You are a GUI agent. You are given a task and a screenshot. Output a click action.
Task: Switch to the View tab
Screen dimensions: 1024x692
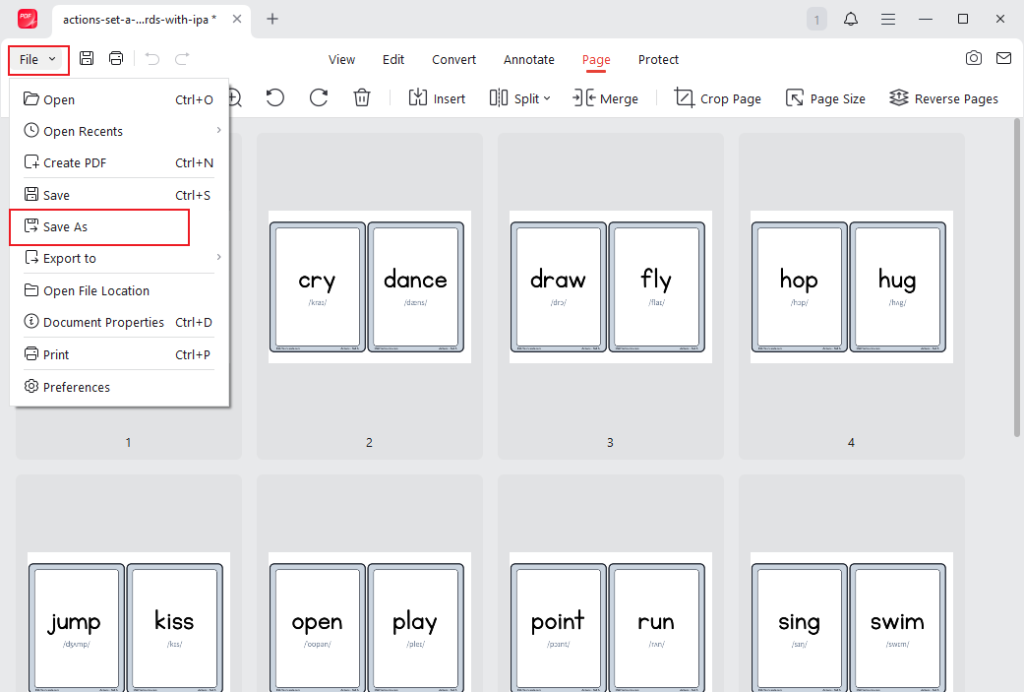tap(342, 59)
